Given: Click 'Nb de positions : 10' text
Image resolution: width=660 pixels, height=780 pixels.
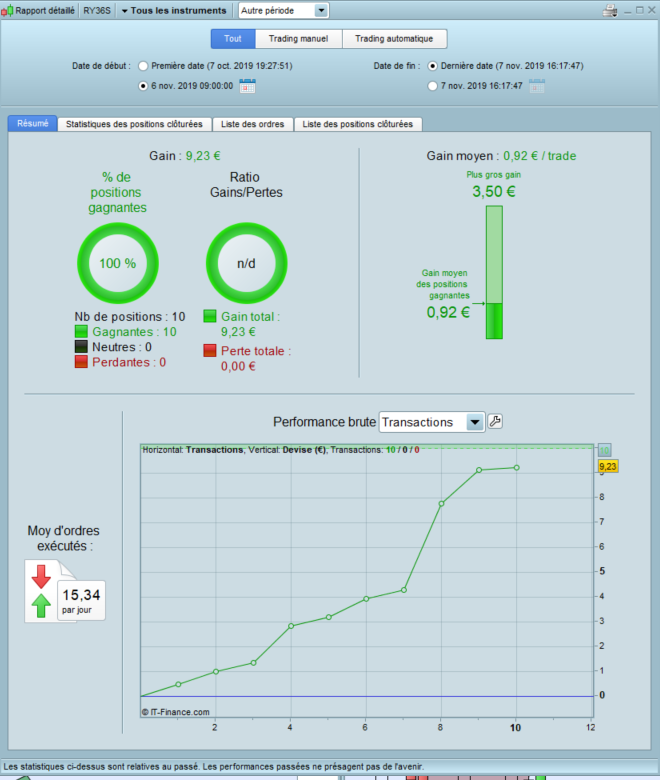Looking at the screenshot, I should 130,316.
